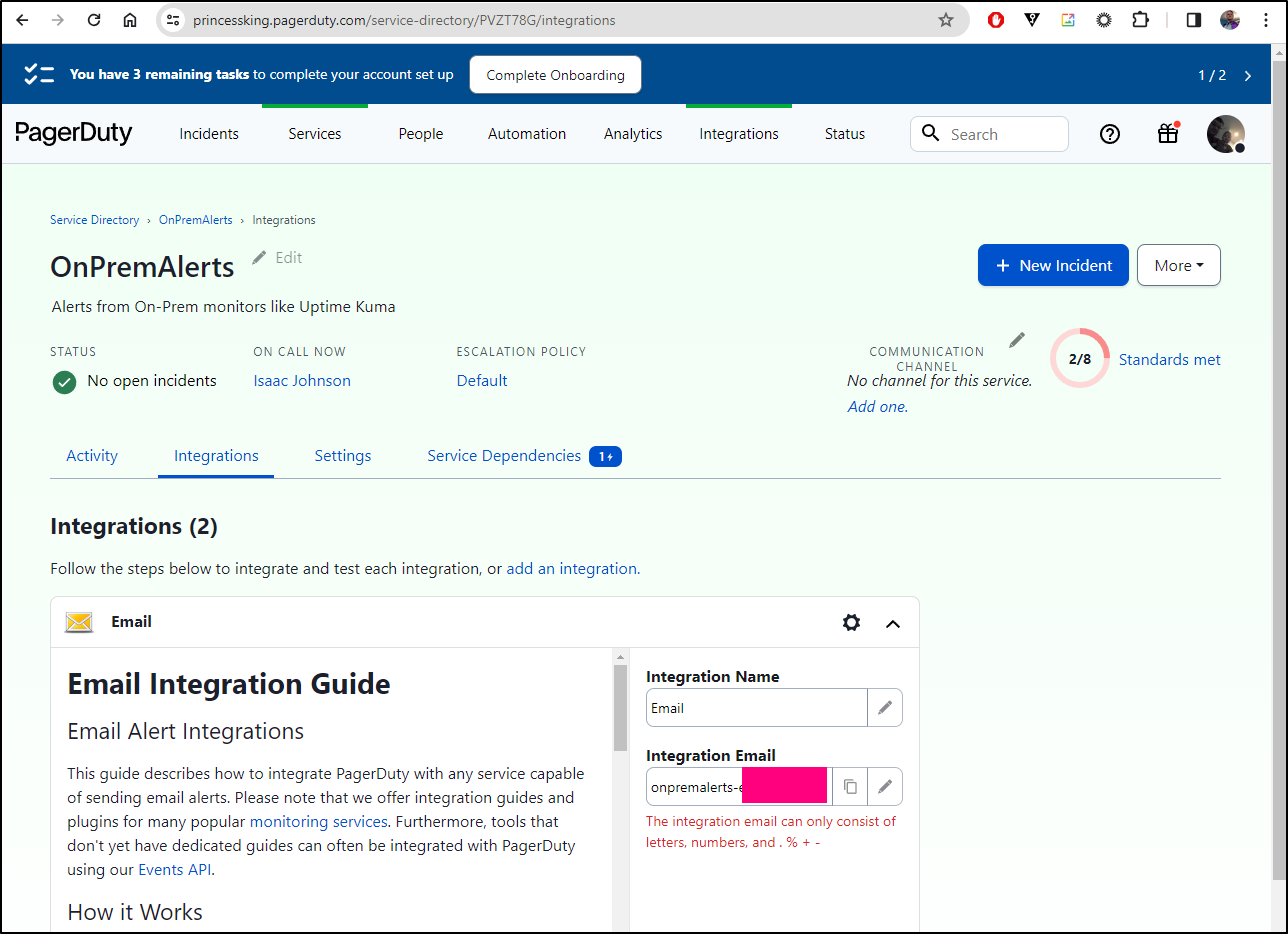
Task: Copy the integration email address
Action: click(x=850, y=787)
